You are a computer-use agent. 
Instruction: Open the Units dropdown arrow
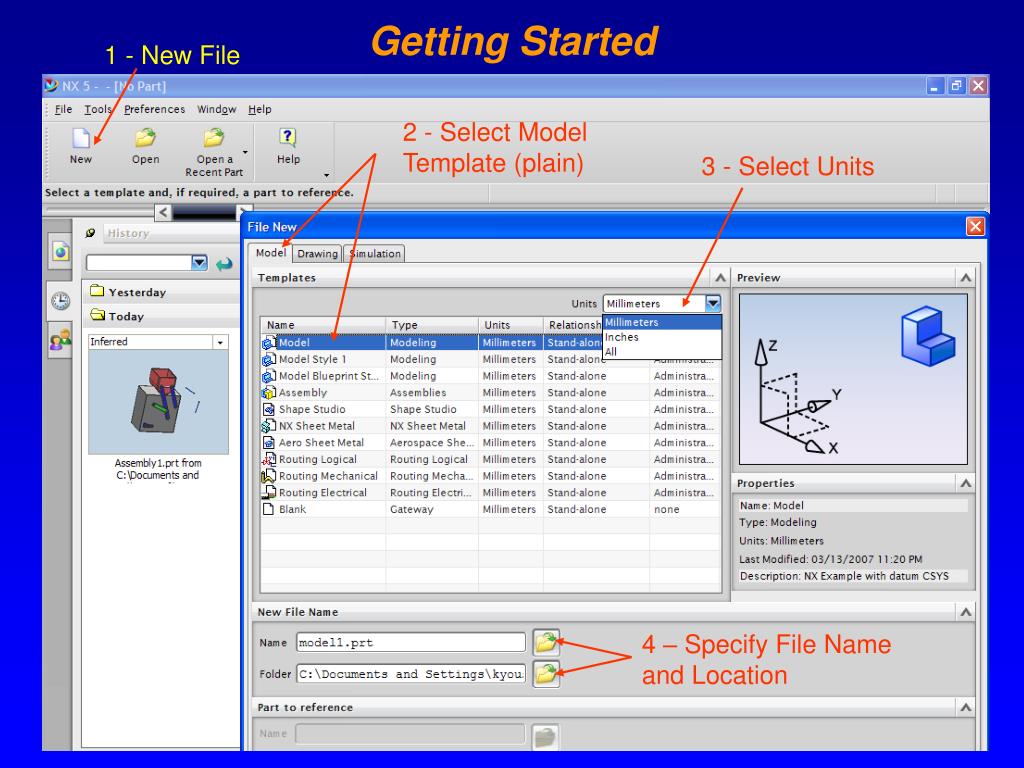coord(712,304)
